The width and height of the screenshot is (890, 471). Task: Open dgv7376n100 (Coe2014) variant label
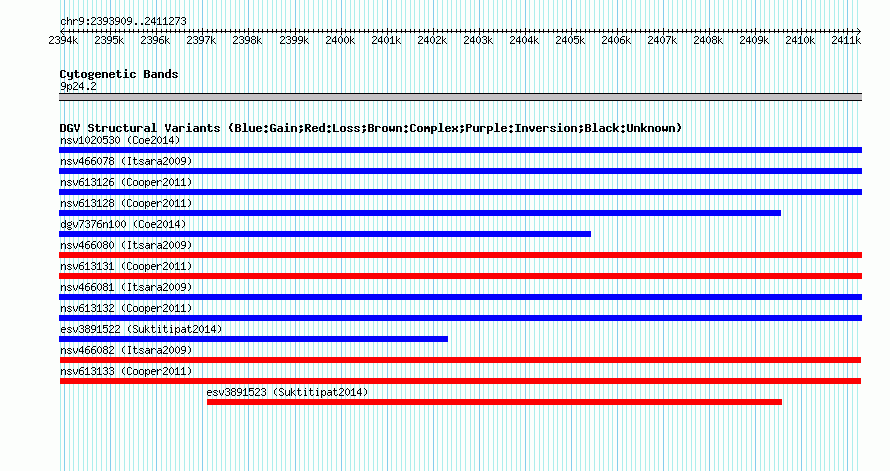tap(123, 224)
